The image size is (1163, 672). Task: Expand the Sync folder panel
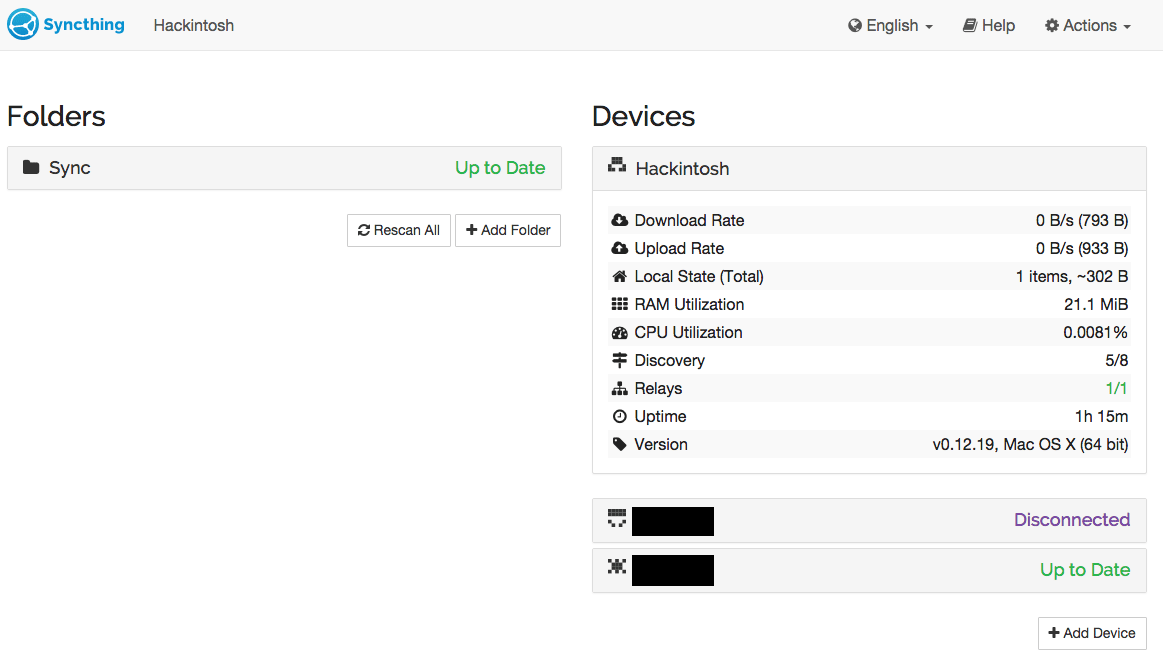(284, 168)
